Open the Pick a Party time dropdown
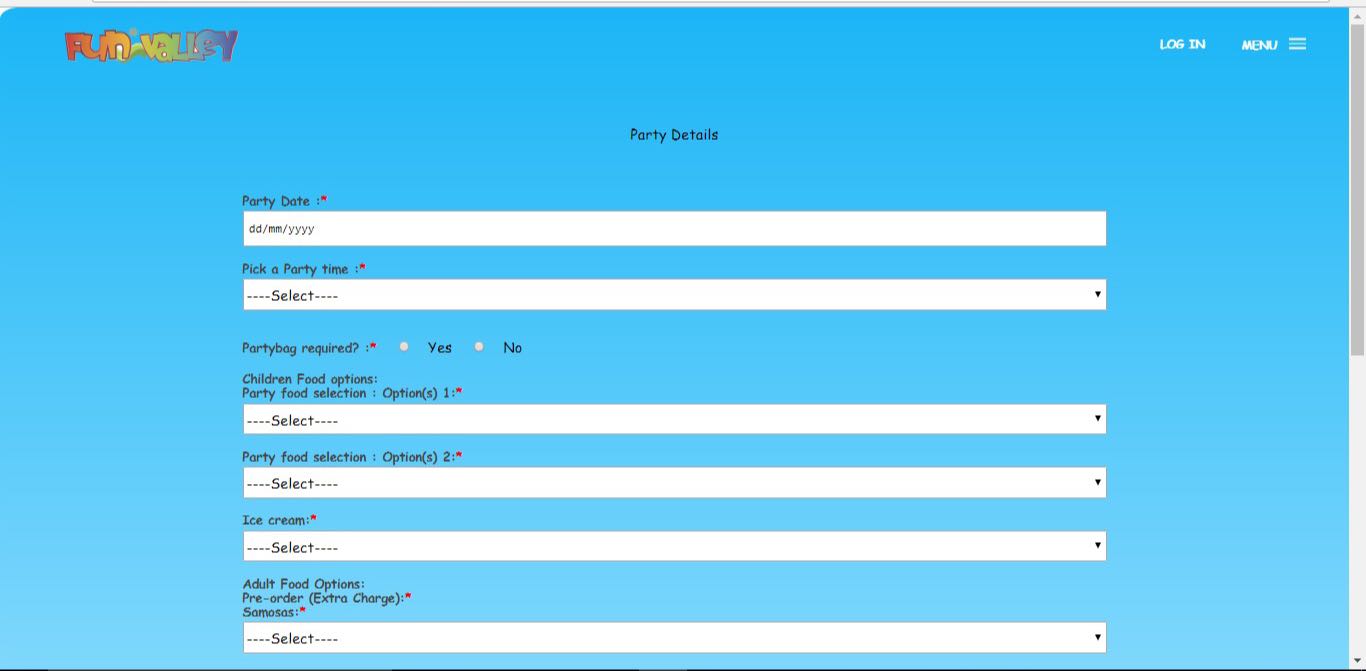The height and width of the screenshot is (671, 1366). (674, 295)
